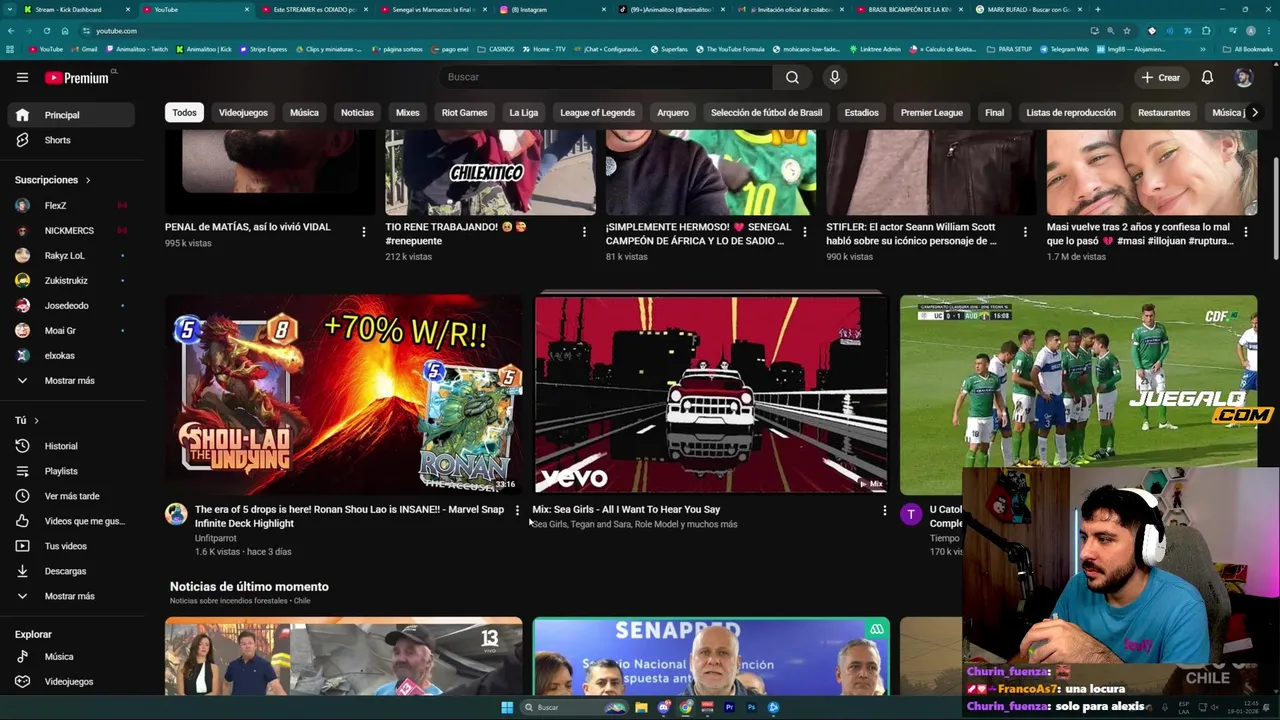Open the Unfitparrot channel name link
The height and width of the screenshot is (720, 1280).
pyautogui.click(x=215, y=538)
